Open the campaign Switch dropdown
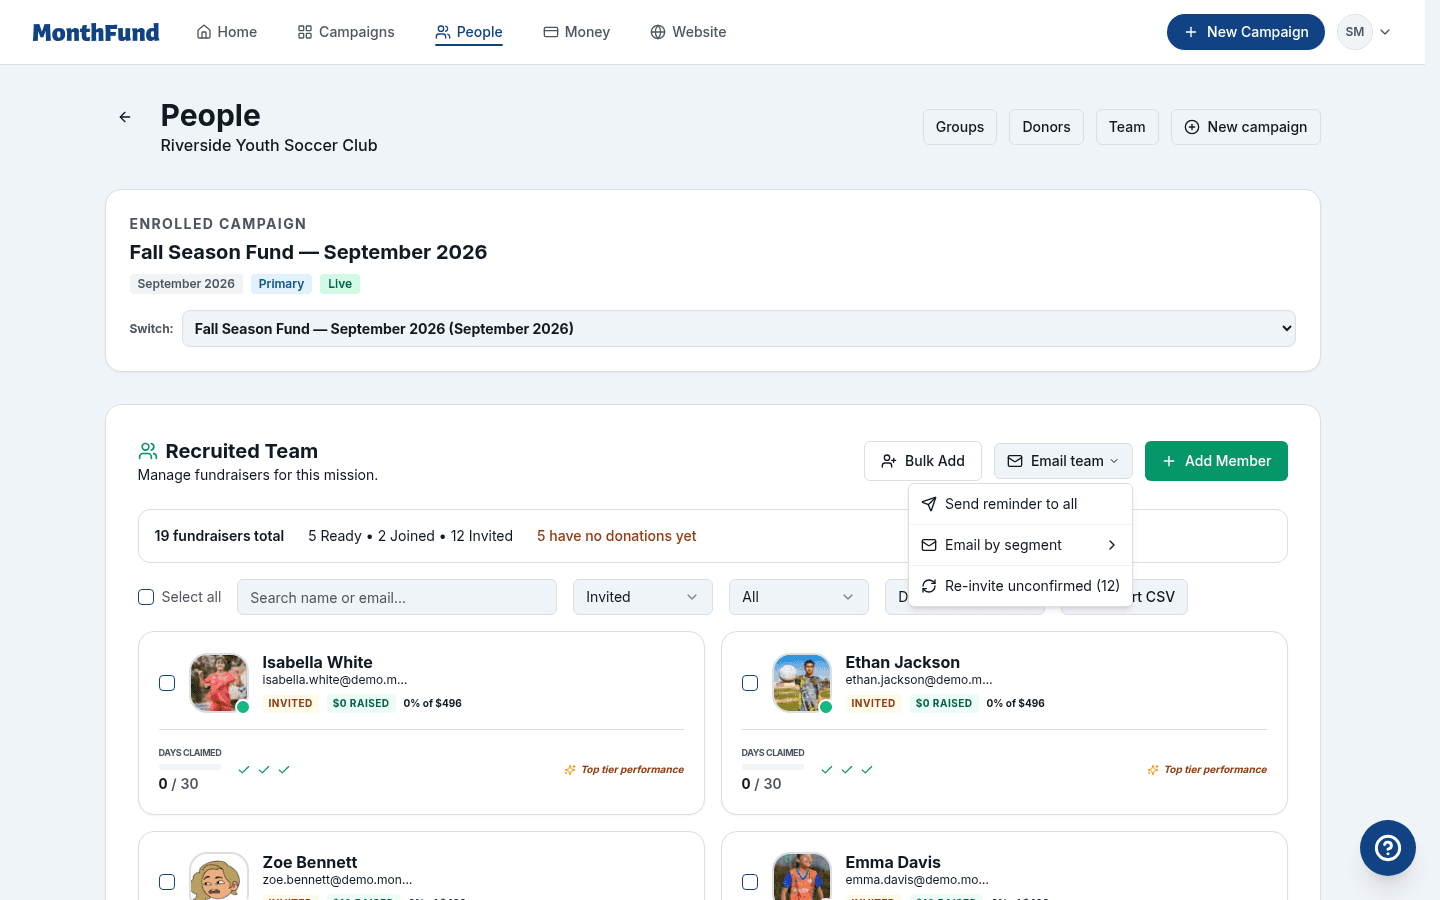Screen dimensions: 1440x900 (738, 329)
